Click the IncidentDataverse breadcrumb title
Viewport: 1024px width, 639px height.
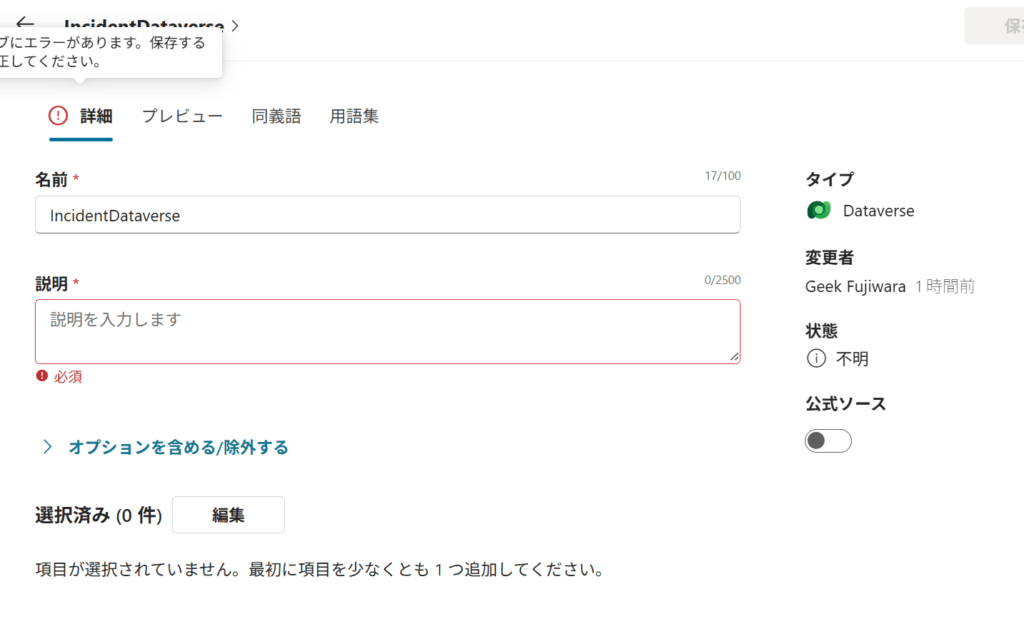coord(143,25)
